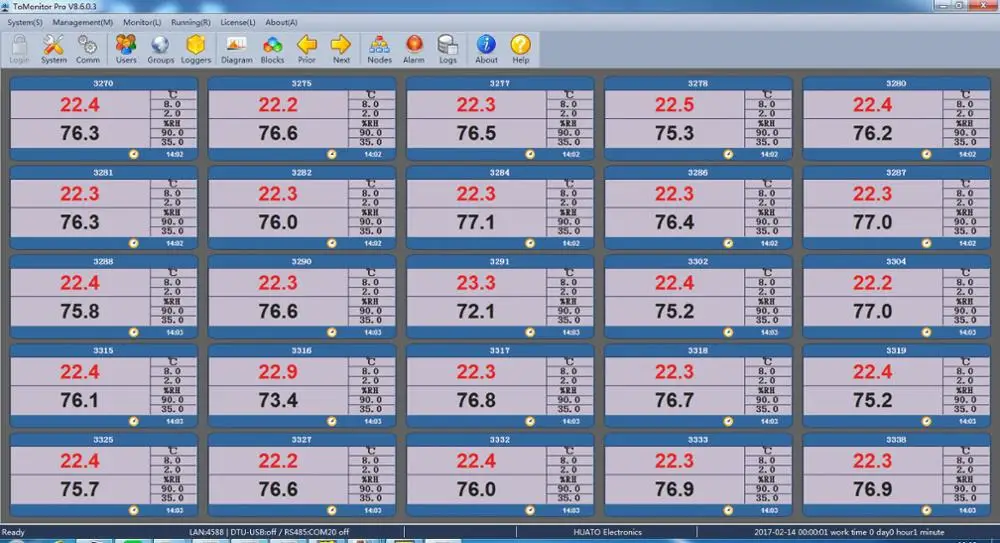
Task: Open the Logs toolbar icon
Action: [x=448, y=47]
